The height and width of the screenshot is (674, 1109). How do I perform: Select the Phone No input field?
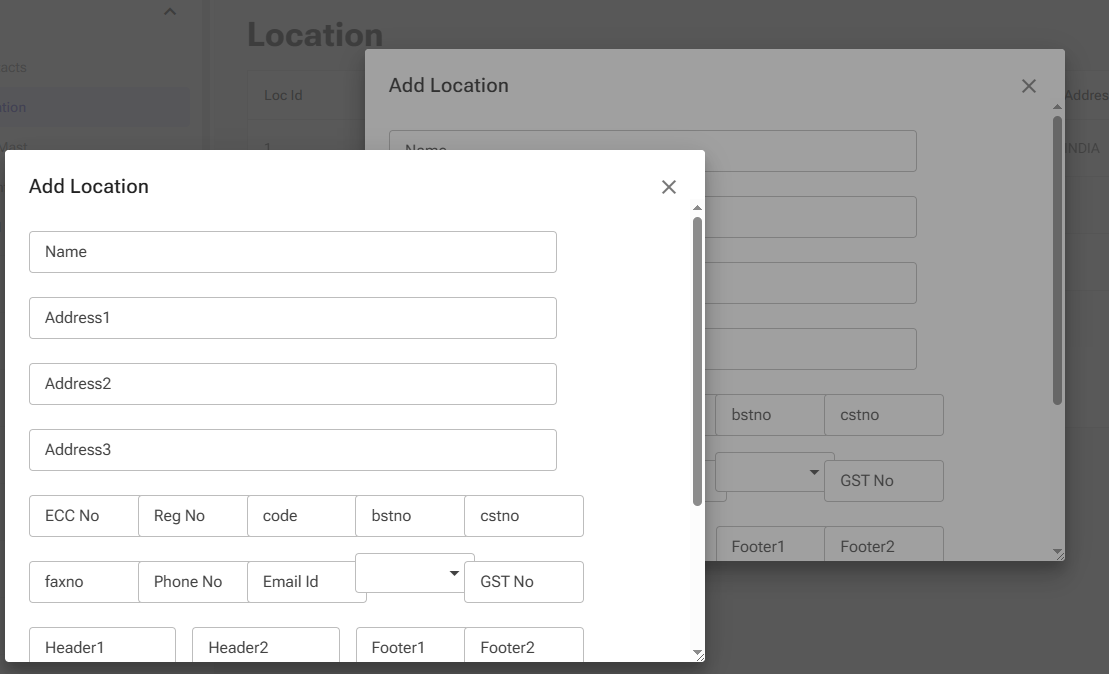[x=192, y=582]
